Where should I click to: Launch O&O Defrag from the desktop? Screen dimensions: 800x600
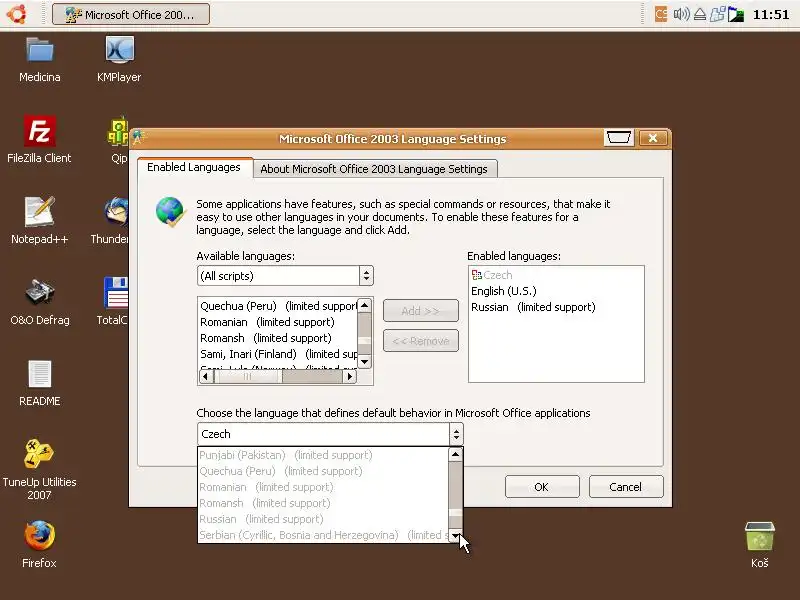39,292
